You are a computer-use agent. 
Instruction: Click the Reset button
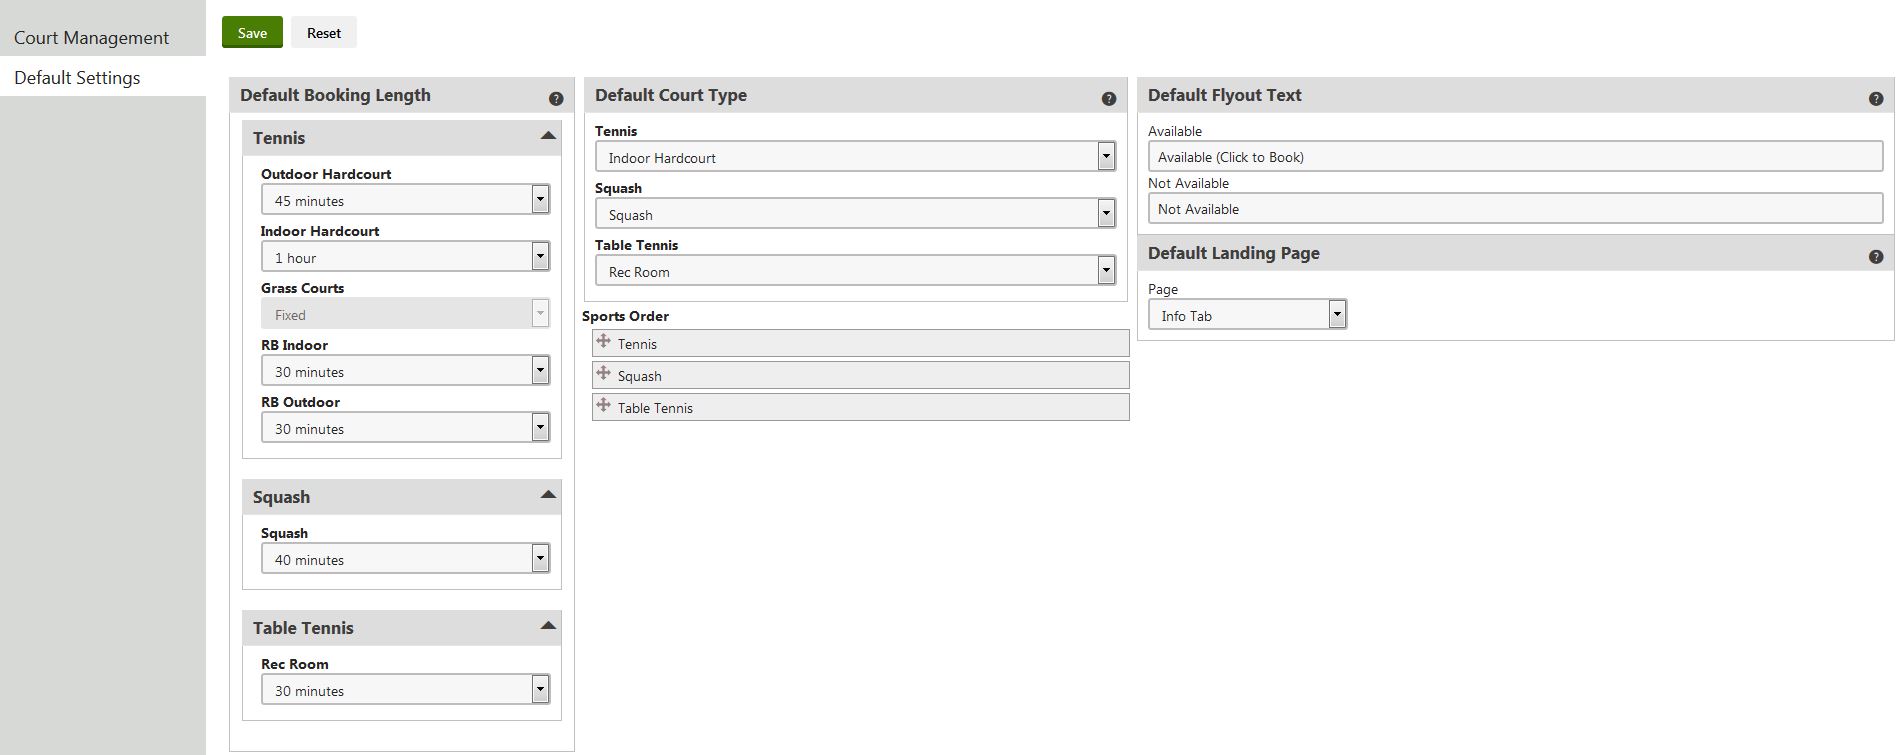tap(324, 33)
